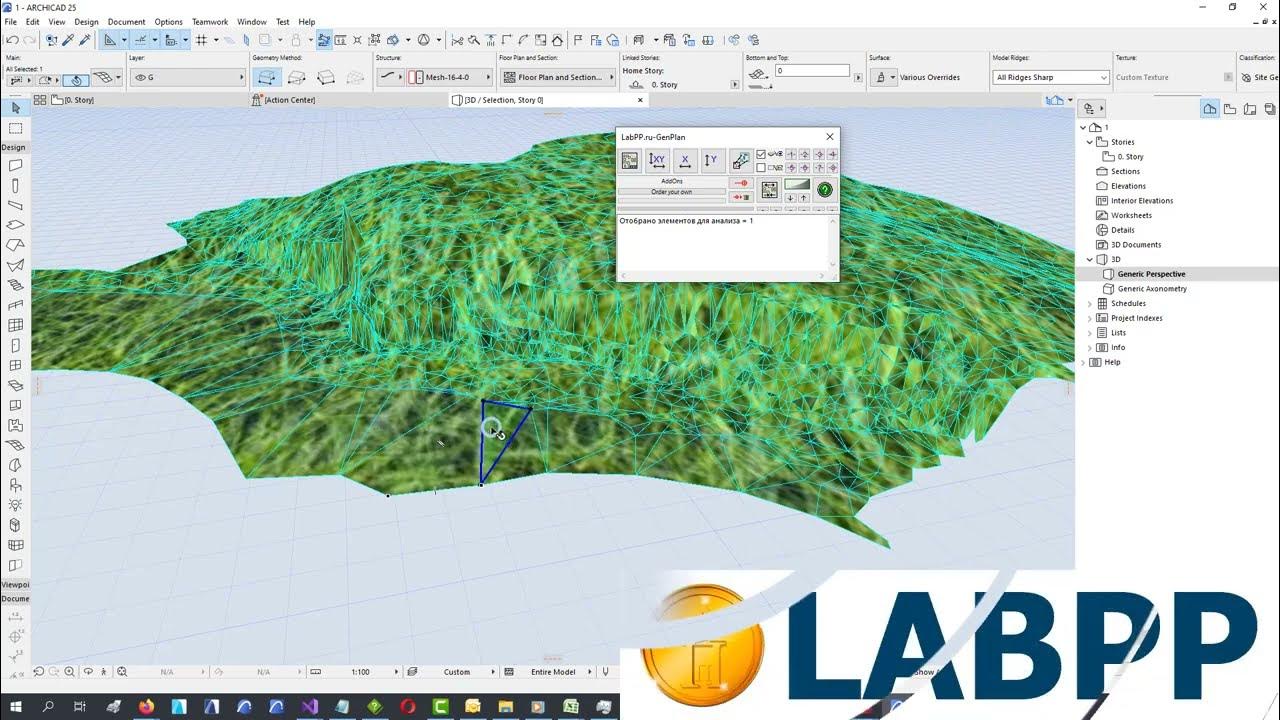This screenshot has height=720, width=1280.
Task: Select Generic Axonometry in Navigator
Action: [1152, 288]
